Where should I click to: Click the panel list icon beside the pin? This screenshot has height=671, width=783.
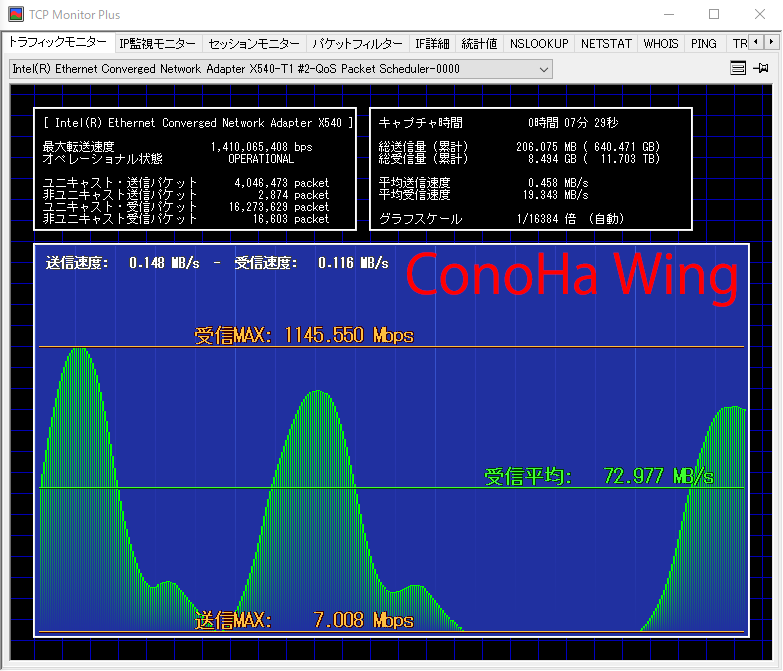[x=738, y=69]
